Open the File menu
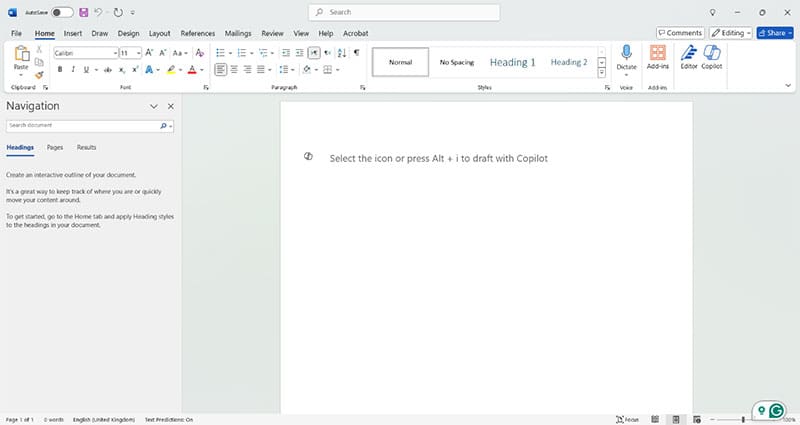This screenshot has height=425, width=800. point(16,33)
